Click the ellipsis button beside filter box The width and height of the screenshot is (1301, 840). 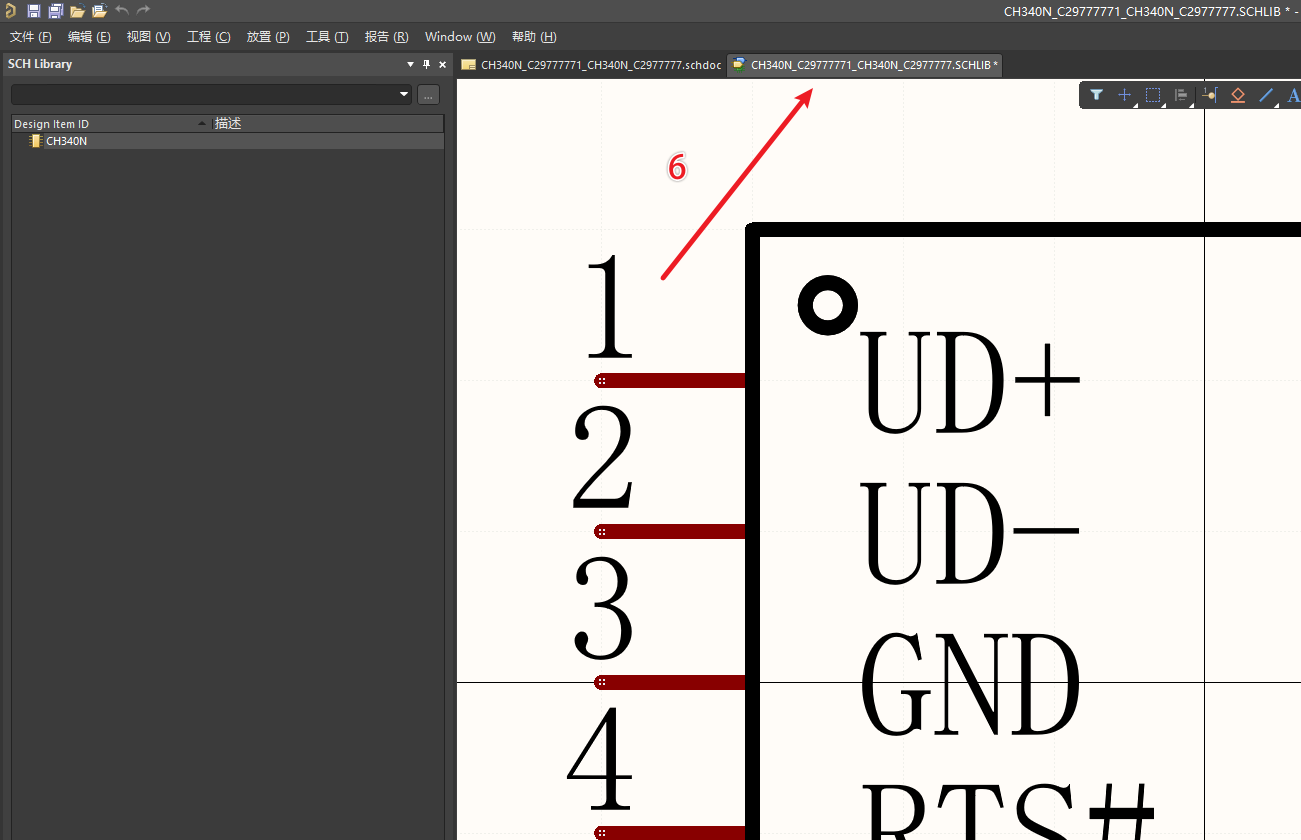428,95
